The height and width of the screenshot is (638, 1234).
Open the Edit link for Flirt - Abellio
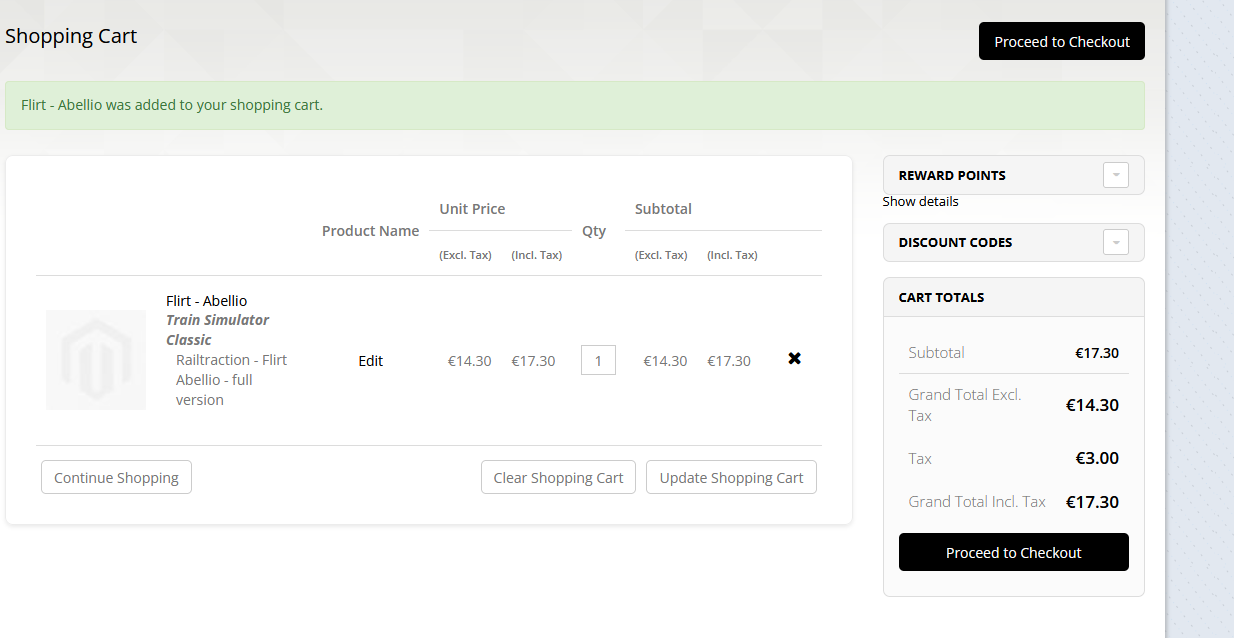[371, 361]
